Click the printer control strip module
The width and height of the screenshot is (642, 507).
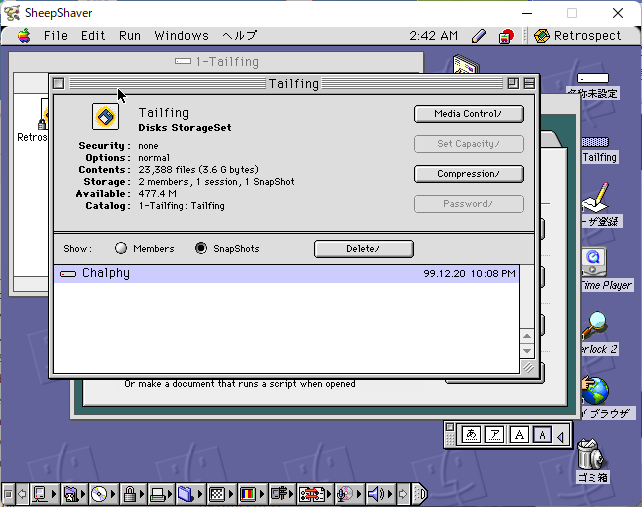(x=157, y=493)
